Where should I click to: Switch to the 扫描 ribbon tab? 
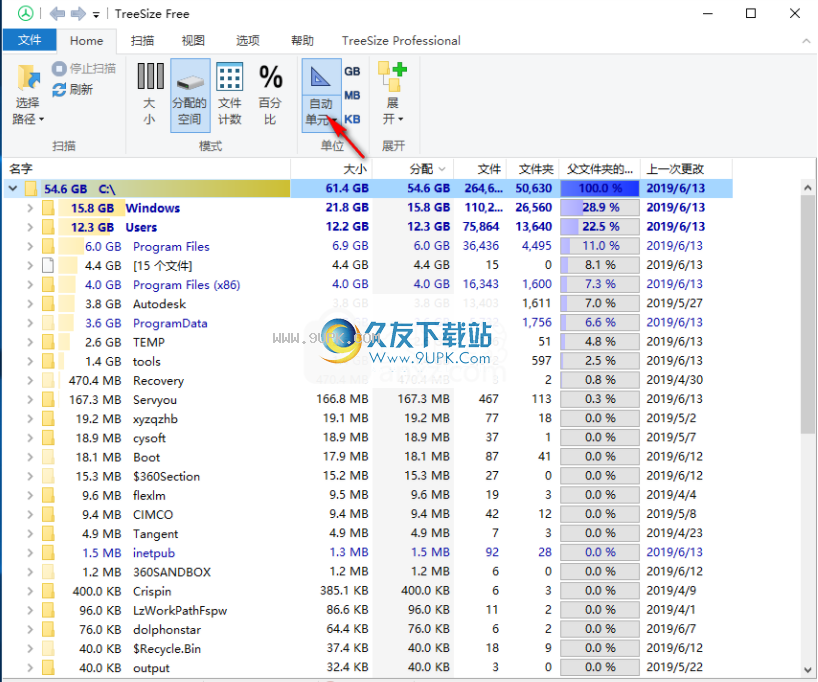click(142, 41)
